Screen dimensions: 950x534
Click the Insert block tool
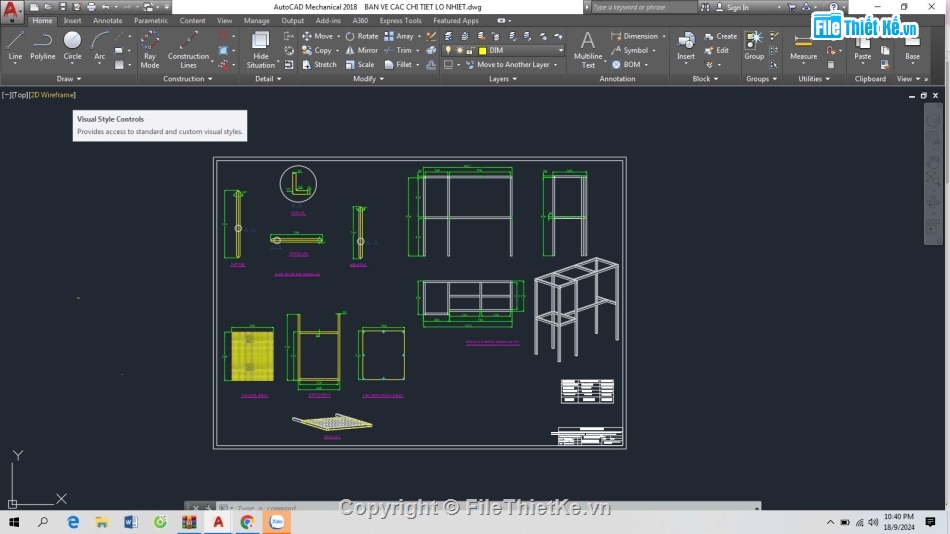click(x=686, y=47)
